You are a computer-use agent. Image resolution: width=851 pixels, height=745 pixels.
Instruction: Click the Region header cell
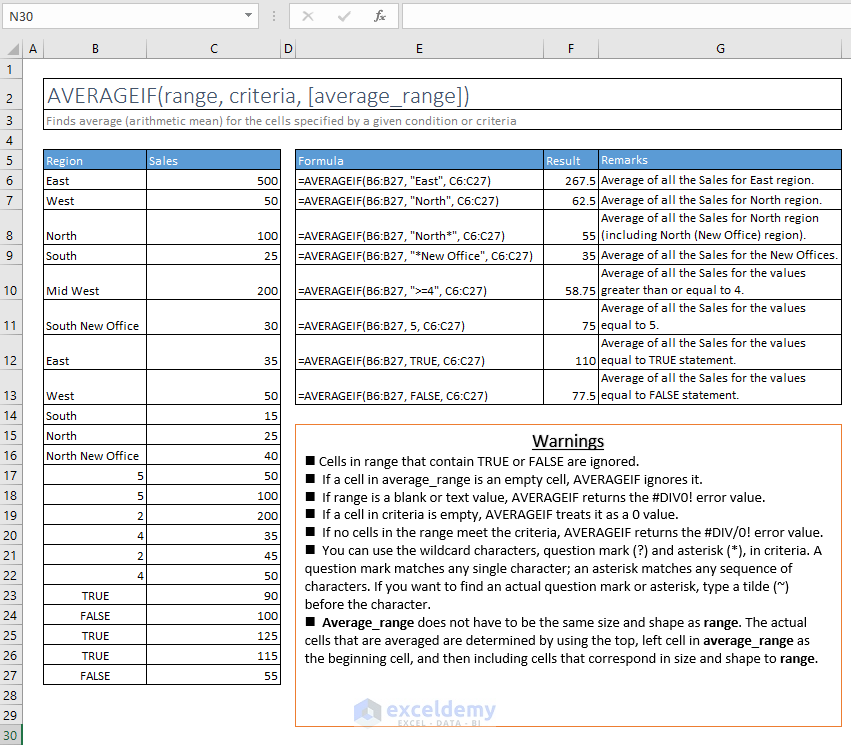[x=95, y=160]
